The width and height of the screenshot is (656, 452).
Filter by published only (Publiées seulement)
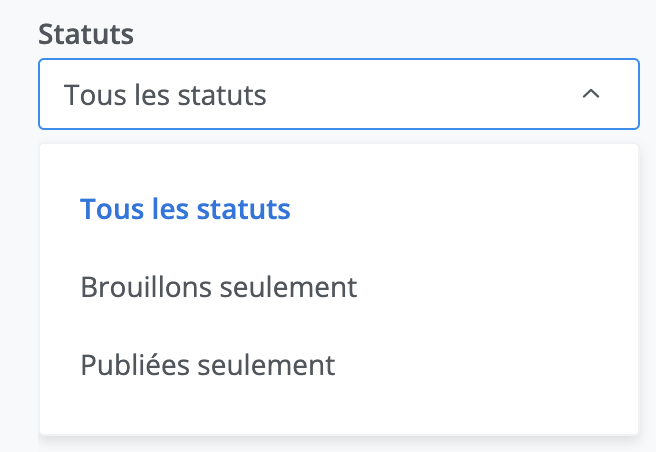[x=207, y=365]
